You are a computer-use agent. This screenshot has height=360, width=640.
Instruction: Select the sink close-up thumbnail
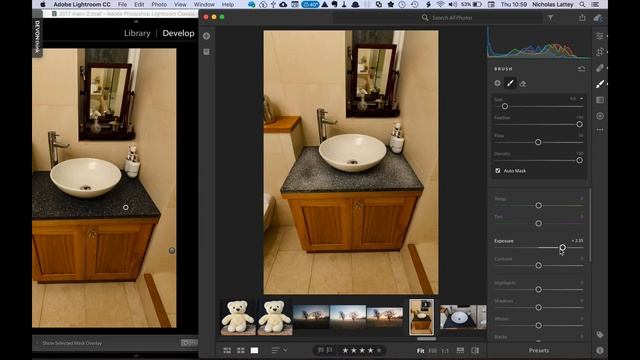coord(463,317)
